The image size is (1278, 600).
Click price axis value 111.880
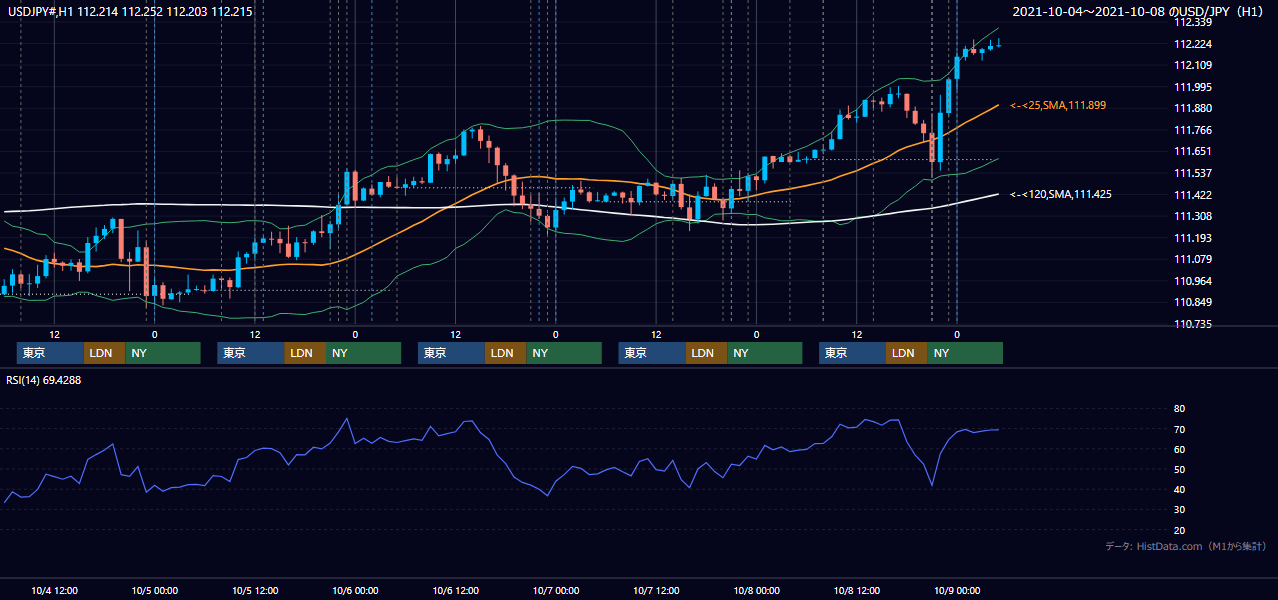coord(1194,108)
